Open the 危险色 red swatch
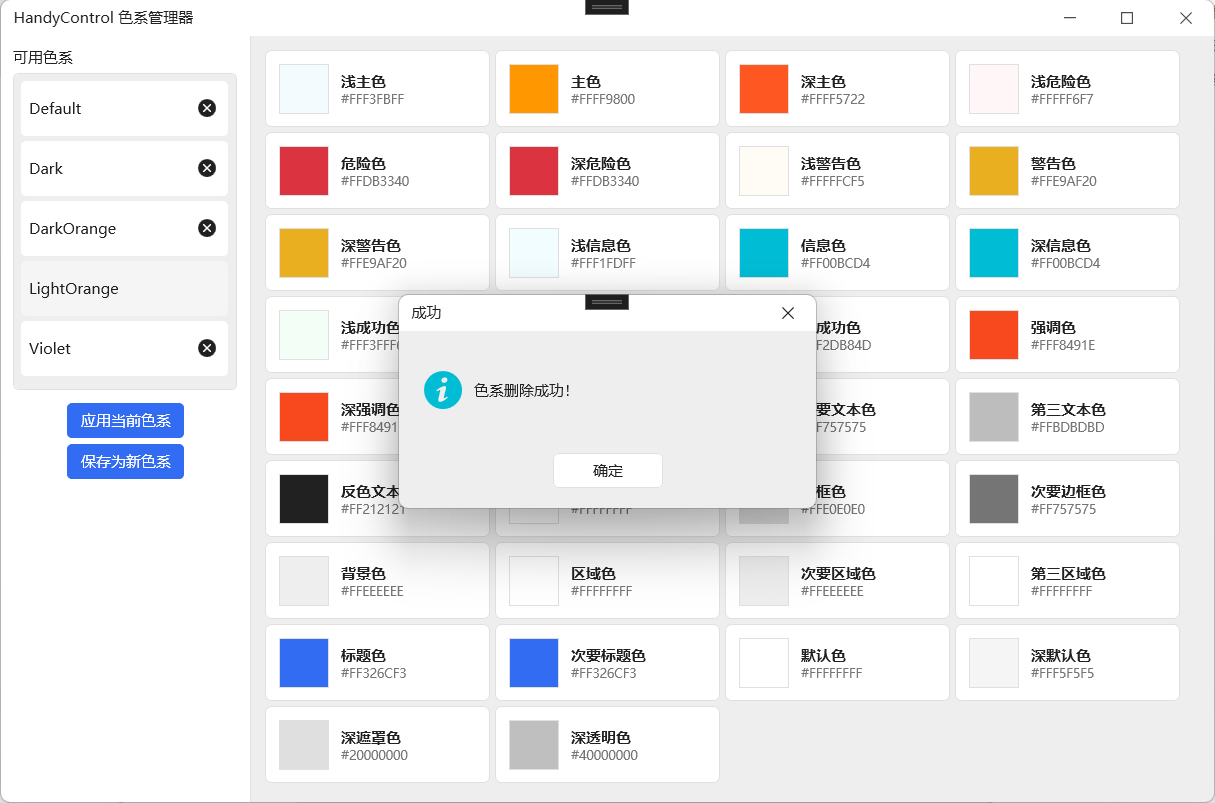Screen dimensions: 1215x803 click(304, 171)
